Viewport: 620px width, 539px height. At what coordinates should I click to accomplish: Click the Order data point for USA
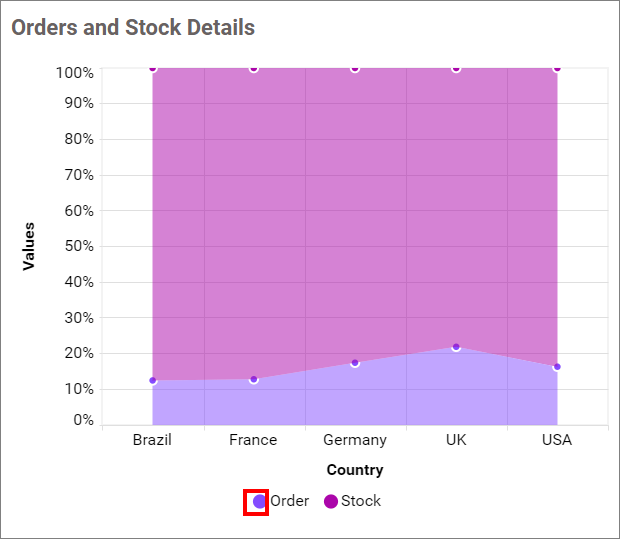point(557,367)
